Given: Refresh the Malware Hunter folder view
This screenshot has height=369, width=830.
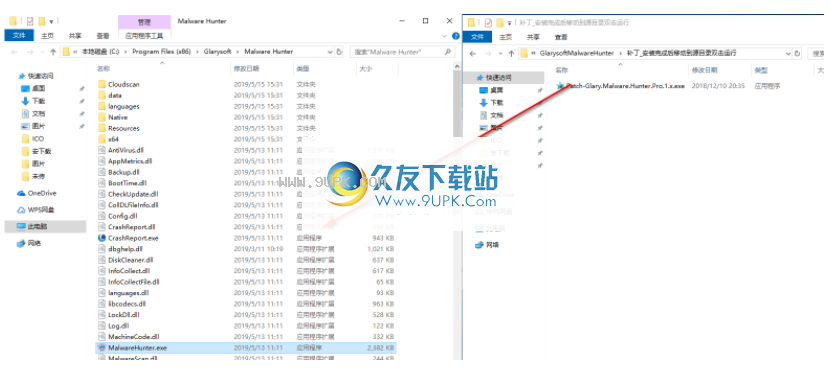Looking at the screenshot, I should [339, 52].
